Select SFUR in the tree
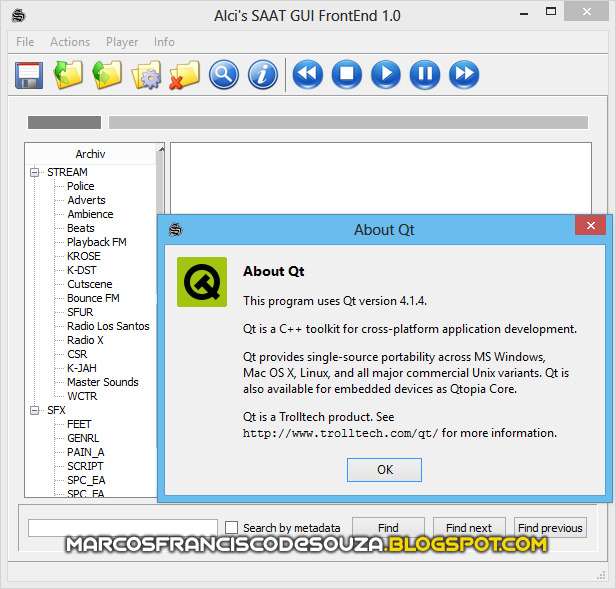Image resolution: width=616 pixels, height=589 pixels. [x=80, y=312]
